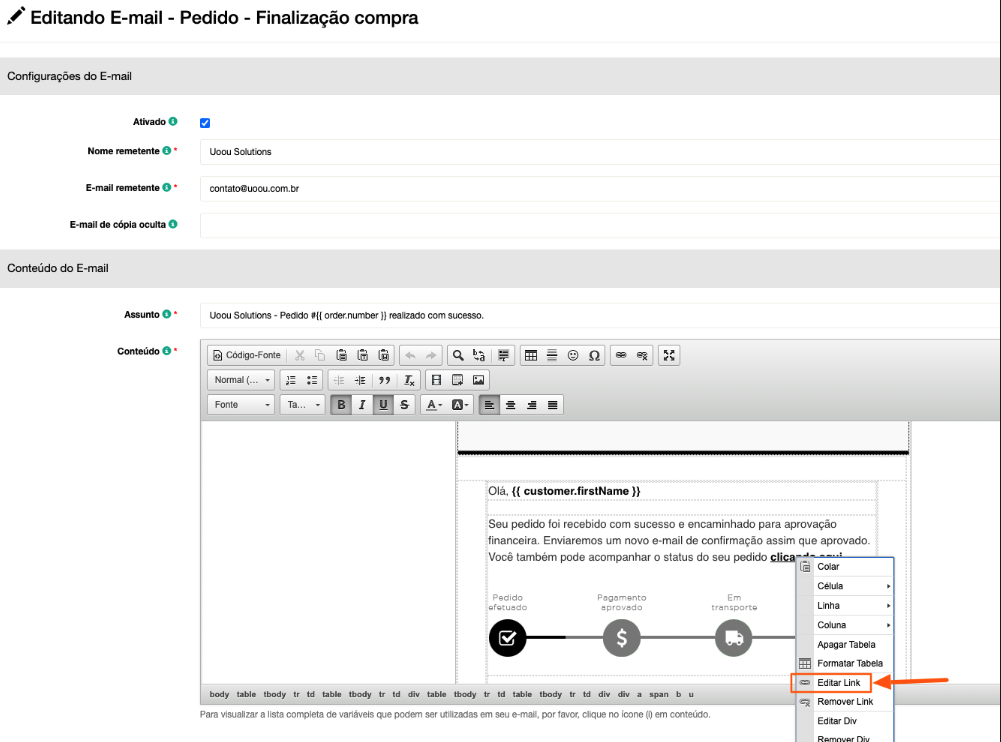Redo the last edit

pyautogui.click(x=432, y=355)
